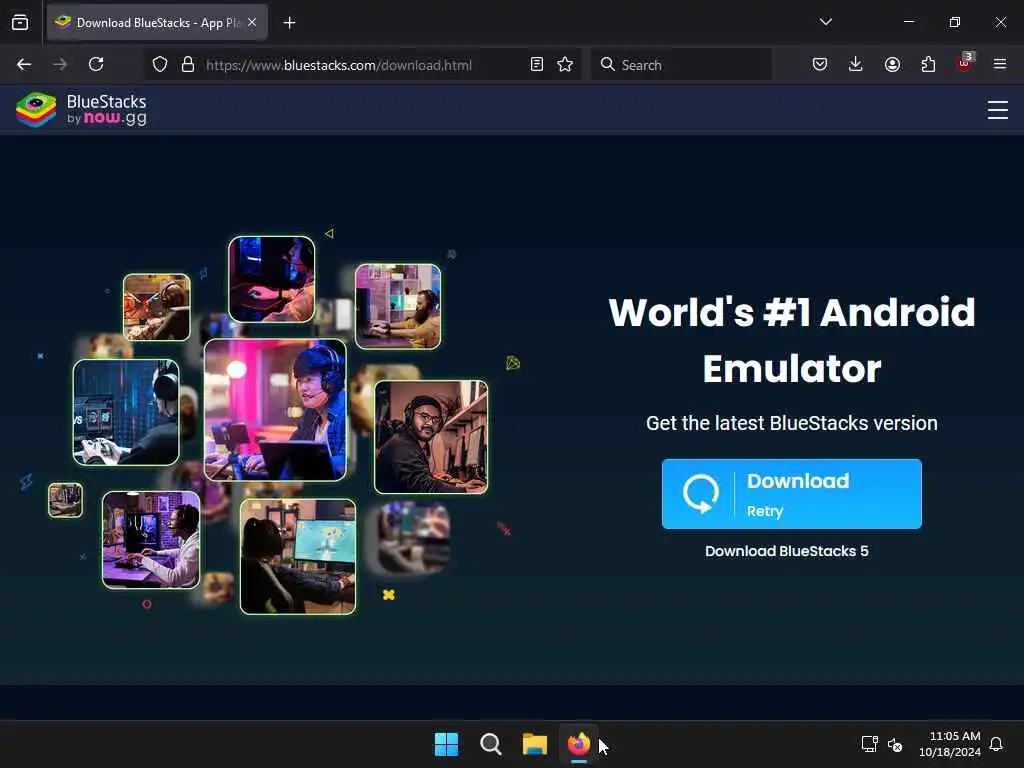Screen dimensions: 1024x768
Task: Open clock and date 11:05 AM
Action: tap(950, 744)
